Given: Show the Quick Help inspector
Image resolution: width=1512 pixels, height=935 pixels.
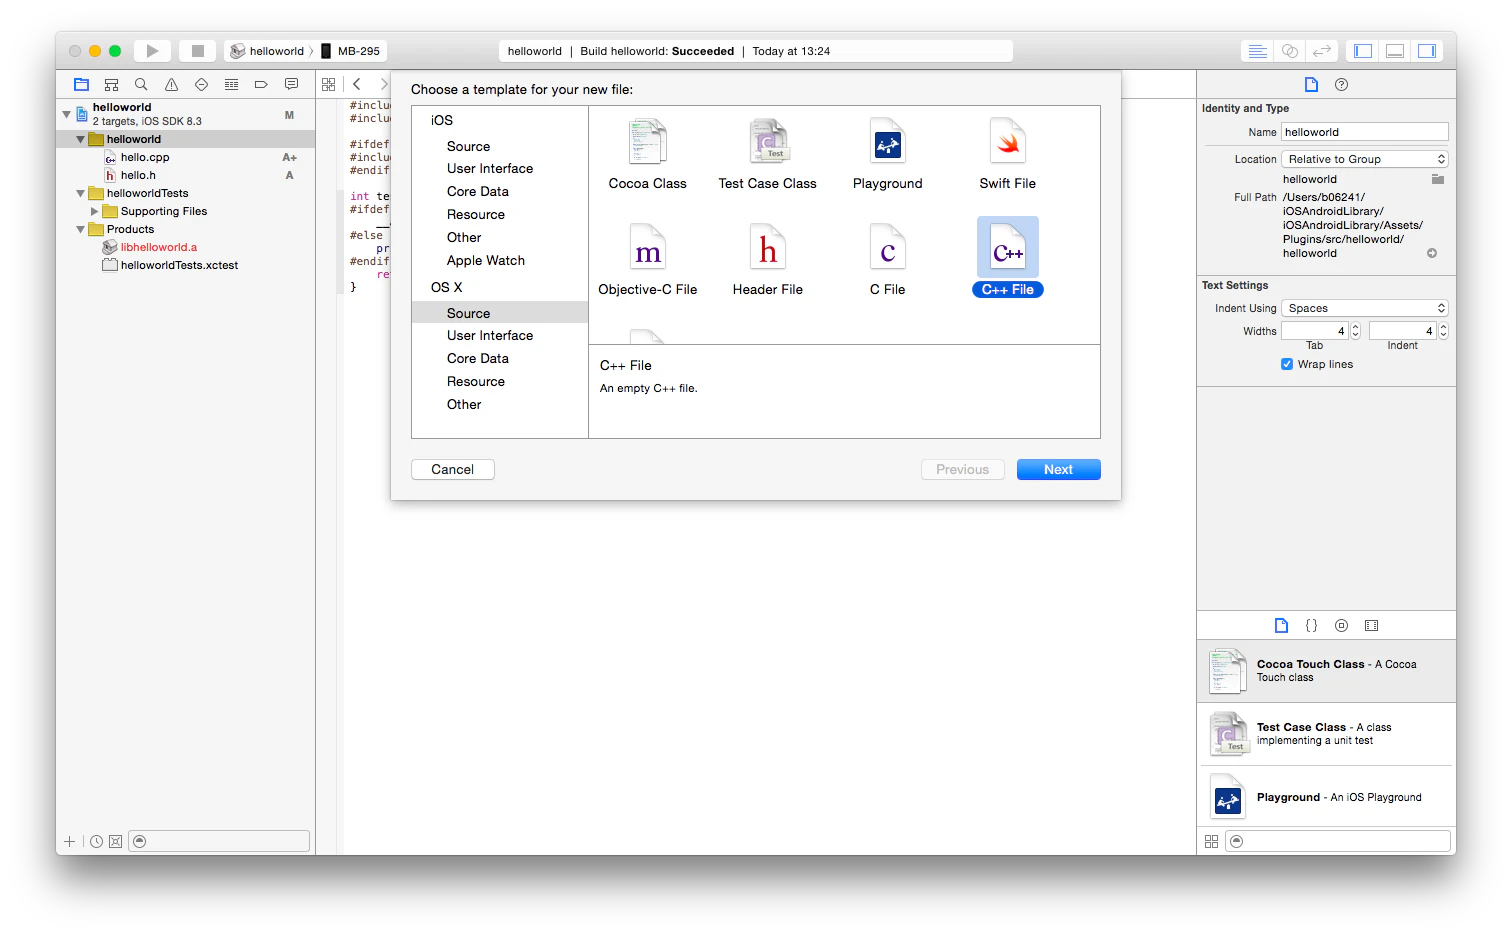Looking at the screenshot, I should coord(1341,84).
